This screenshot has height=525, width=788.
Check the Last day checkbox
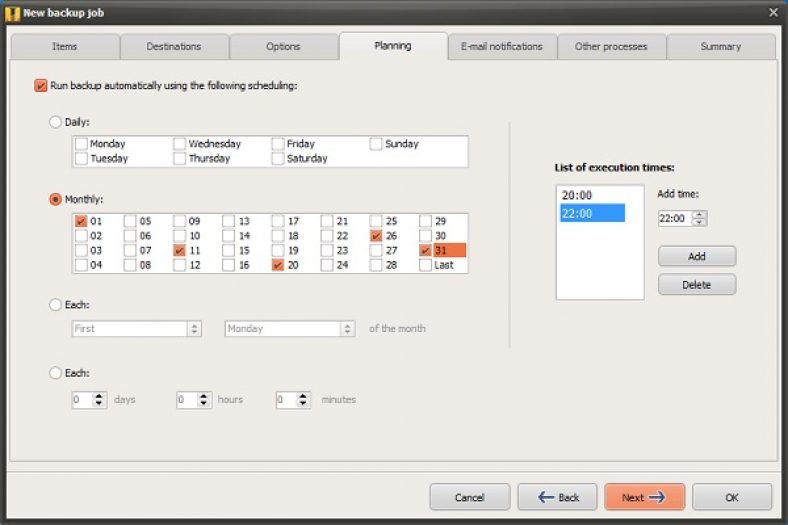(425, 265)
